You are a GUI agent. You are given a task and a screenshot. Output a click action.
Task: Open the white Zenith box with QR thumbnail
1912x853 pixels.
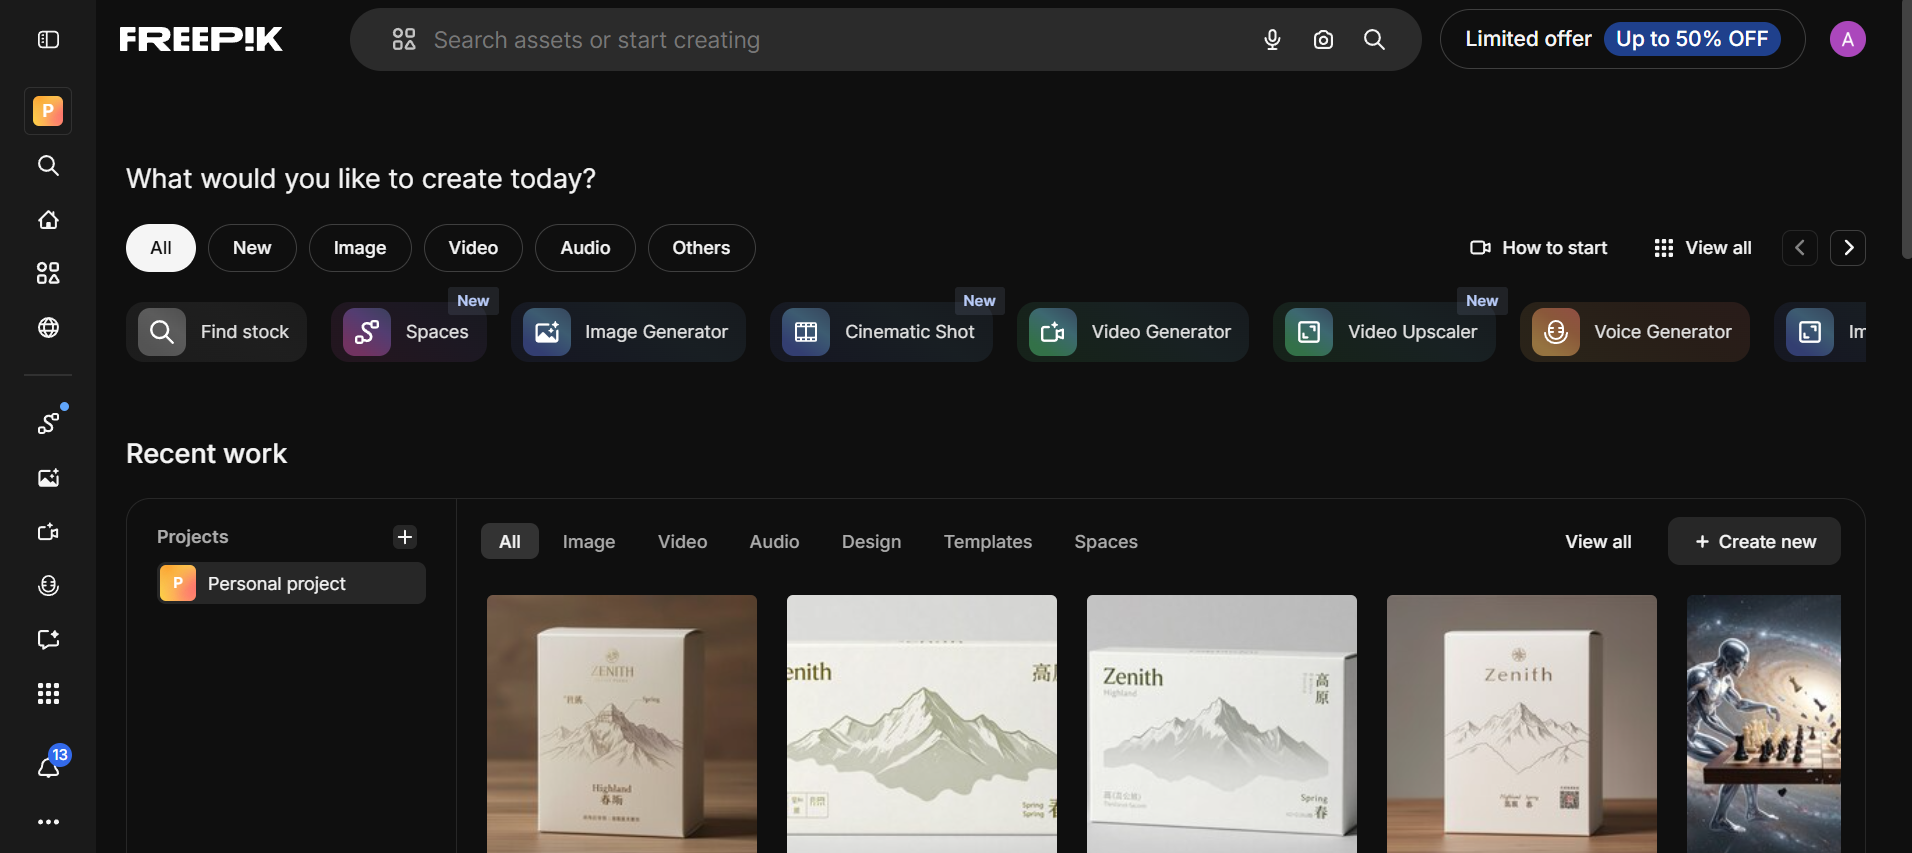[x=1522, y=724]
